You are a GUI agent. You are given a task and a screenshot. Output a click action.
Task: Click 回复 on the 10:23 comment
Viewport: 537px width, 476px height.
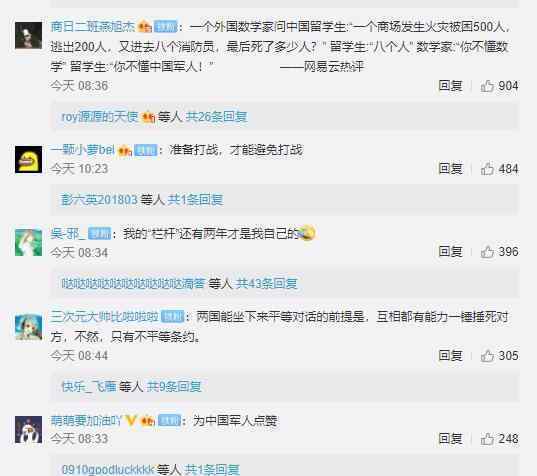pyautogui.click(x=450, y=168)
